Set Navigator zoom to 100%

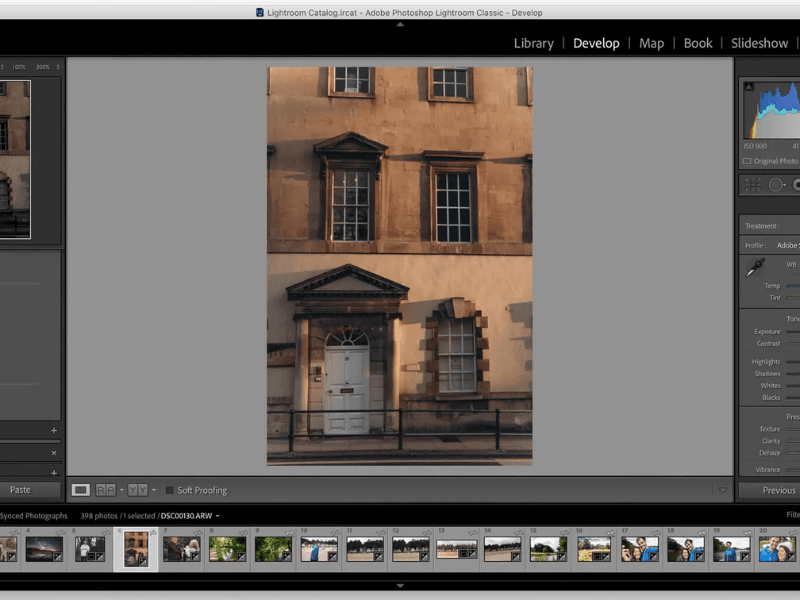pos(19,67)
